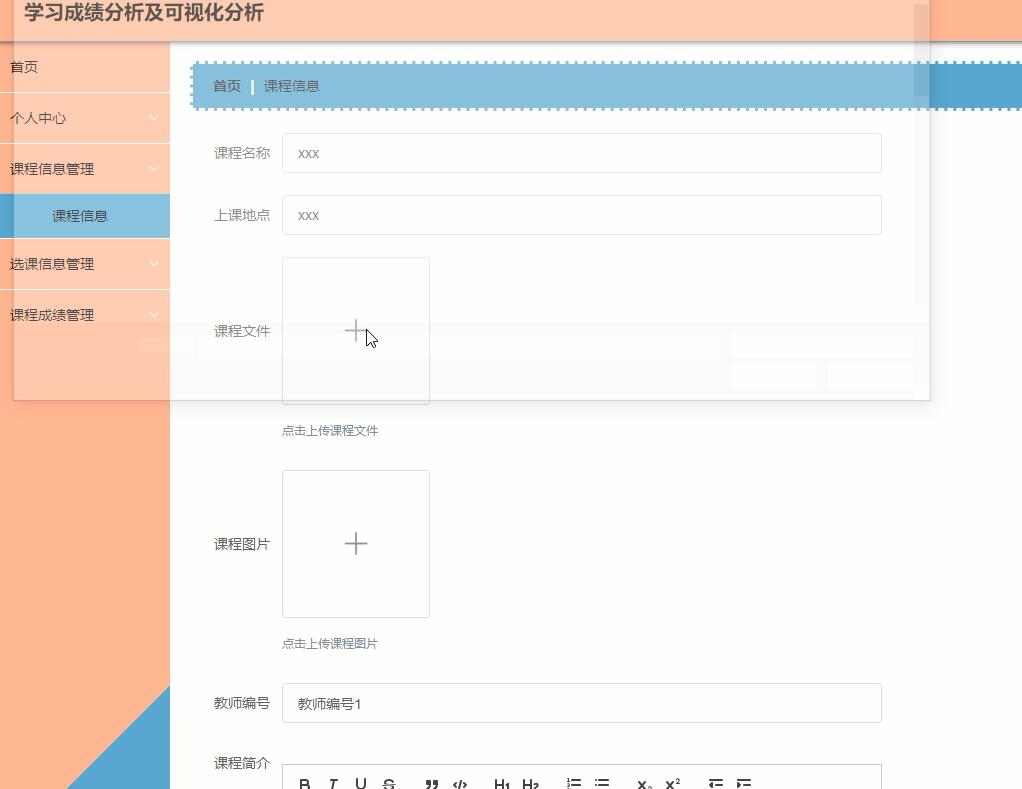Select the underline icon in the editor toolbar
The image size is (1022, 789).
point(360,784)
